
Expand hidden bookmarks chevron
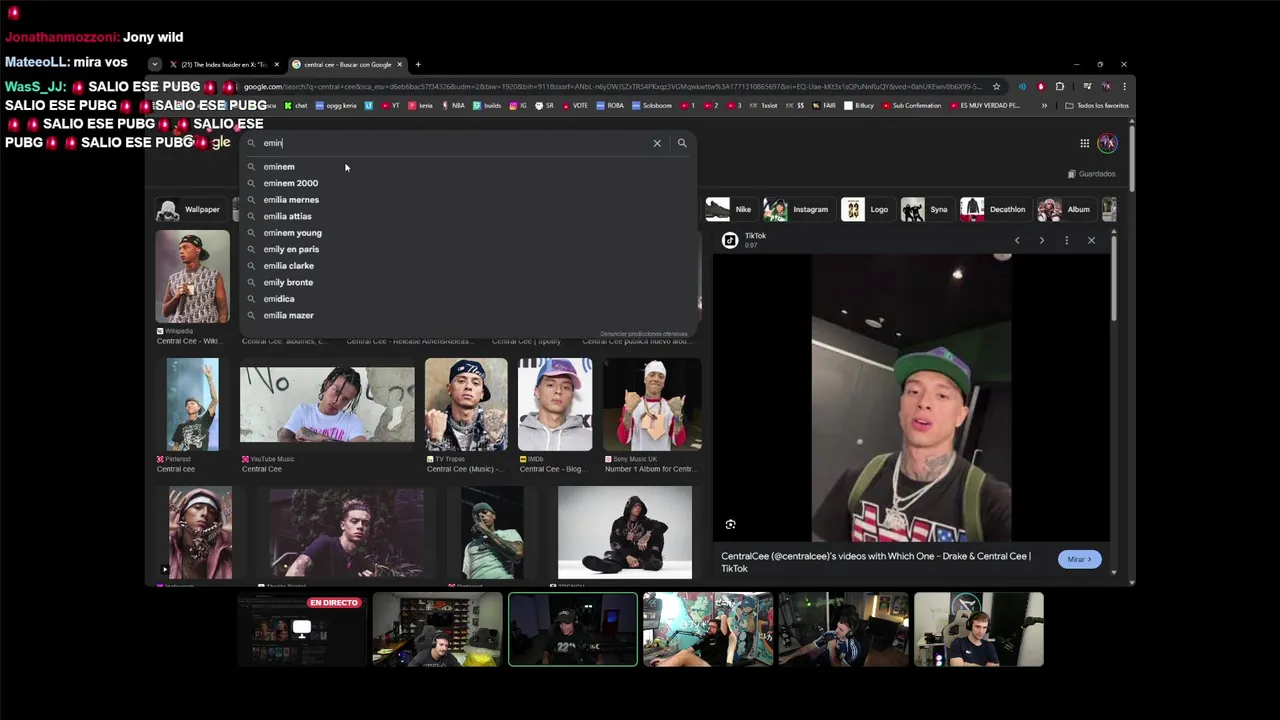point(1044,105)
